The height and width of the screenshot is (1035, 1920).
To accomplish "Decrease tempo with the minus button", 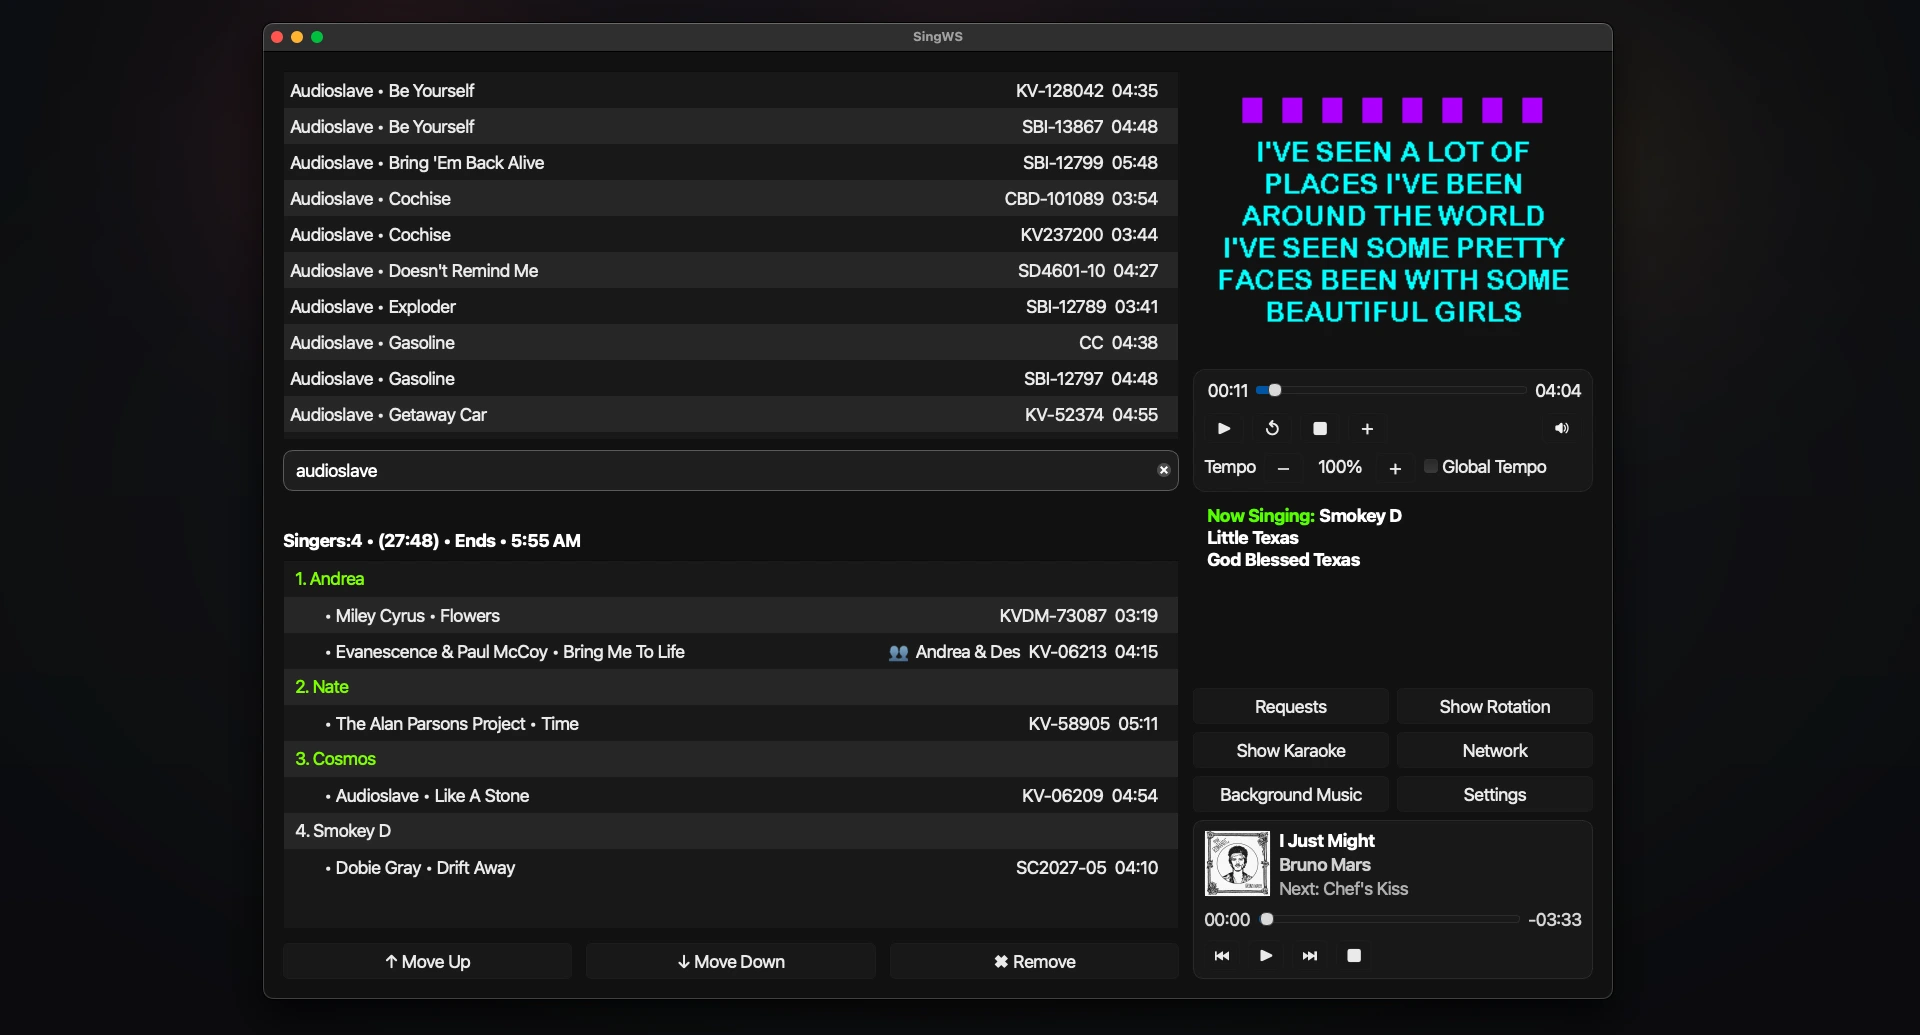I will [x=1283, y=468].
